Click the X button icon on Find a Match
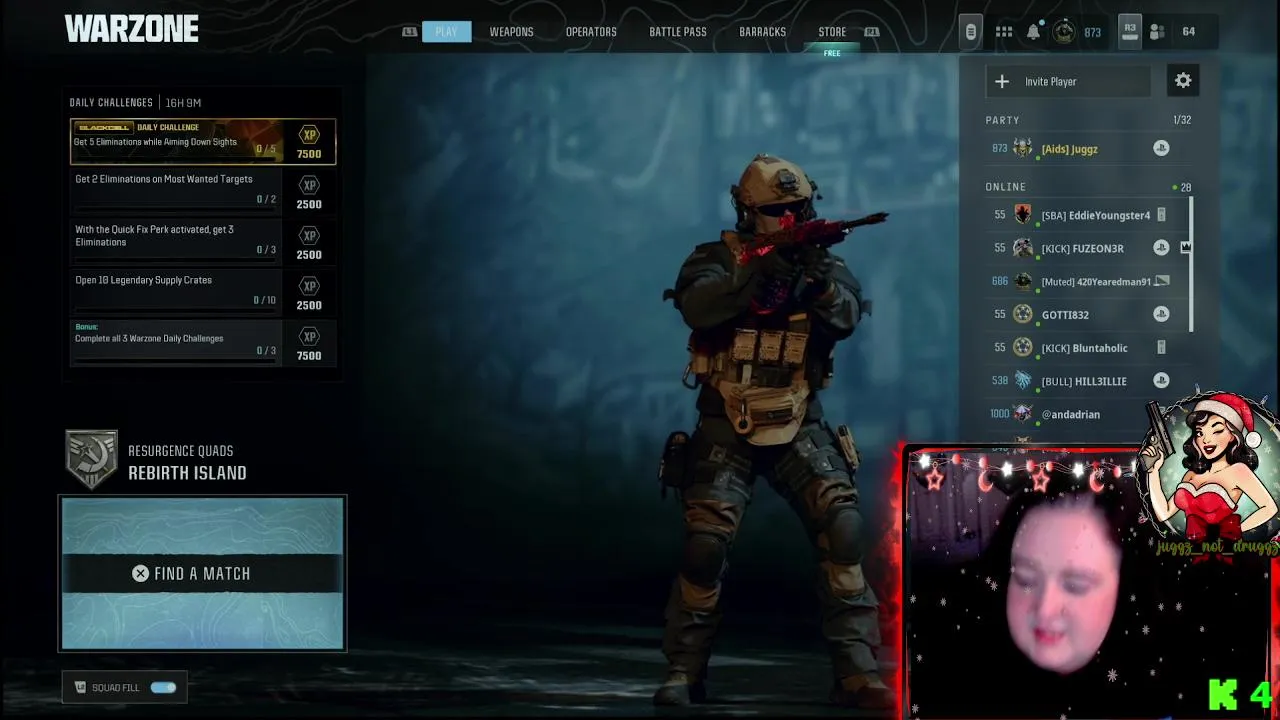The image size is (1280, 720). [x=140, y=573]
